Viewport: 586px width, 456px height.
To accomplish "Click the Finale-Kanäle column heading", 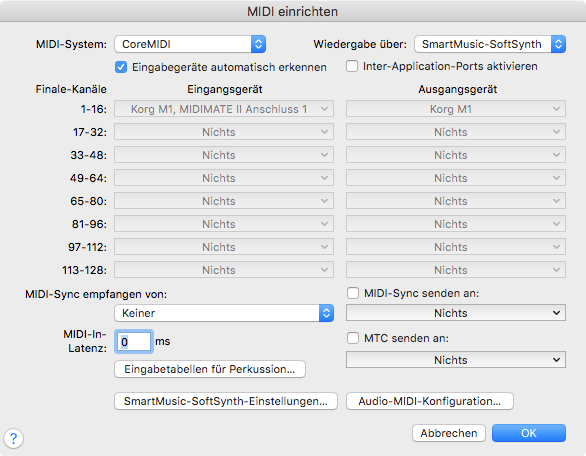I will coord(71,89).
